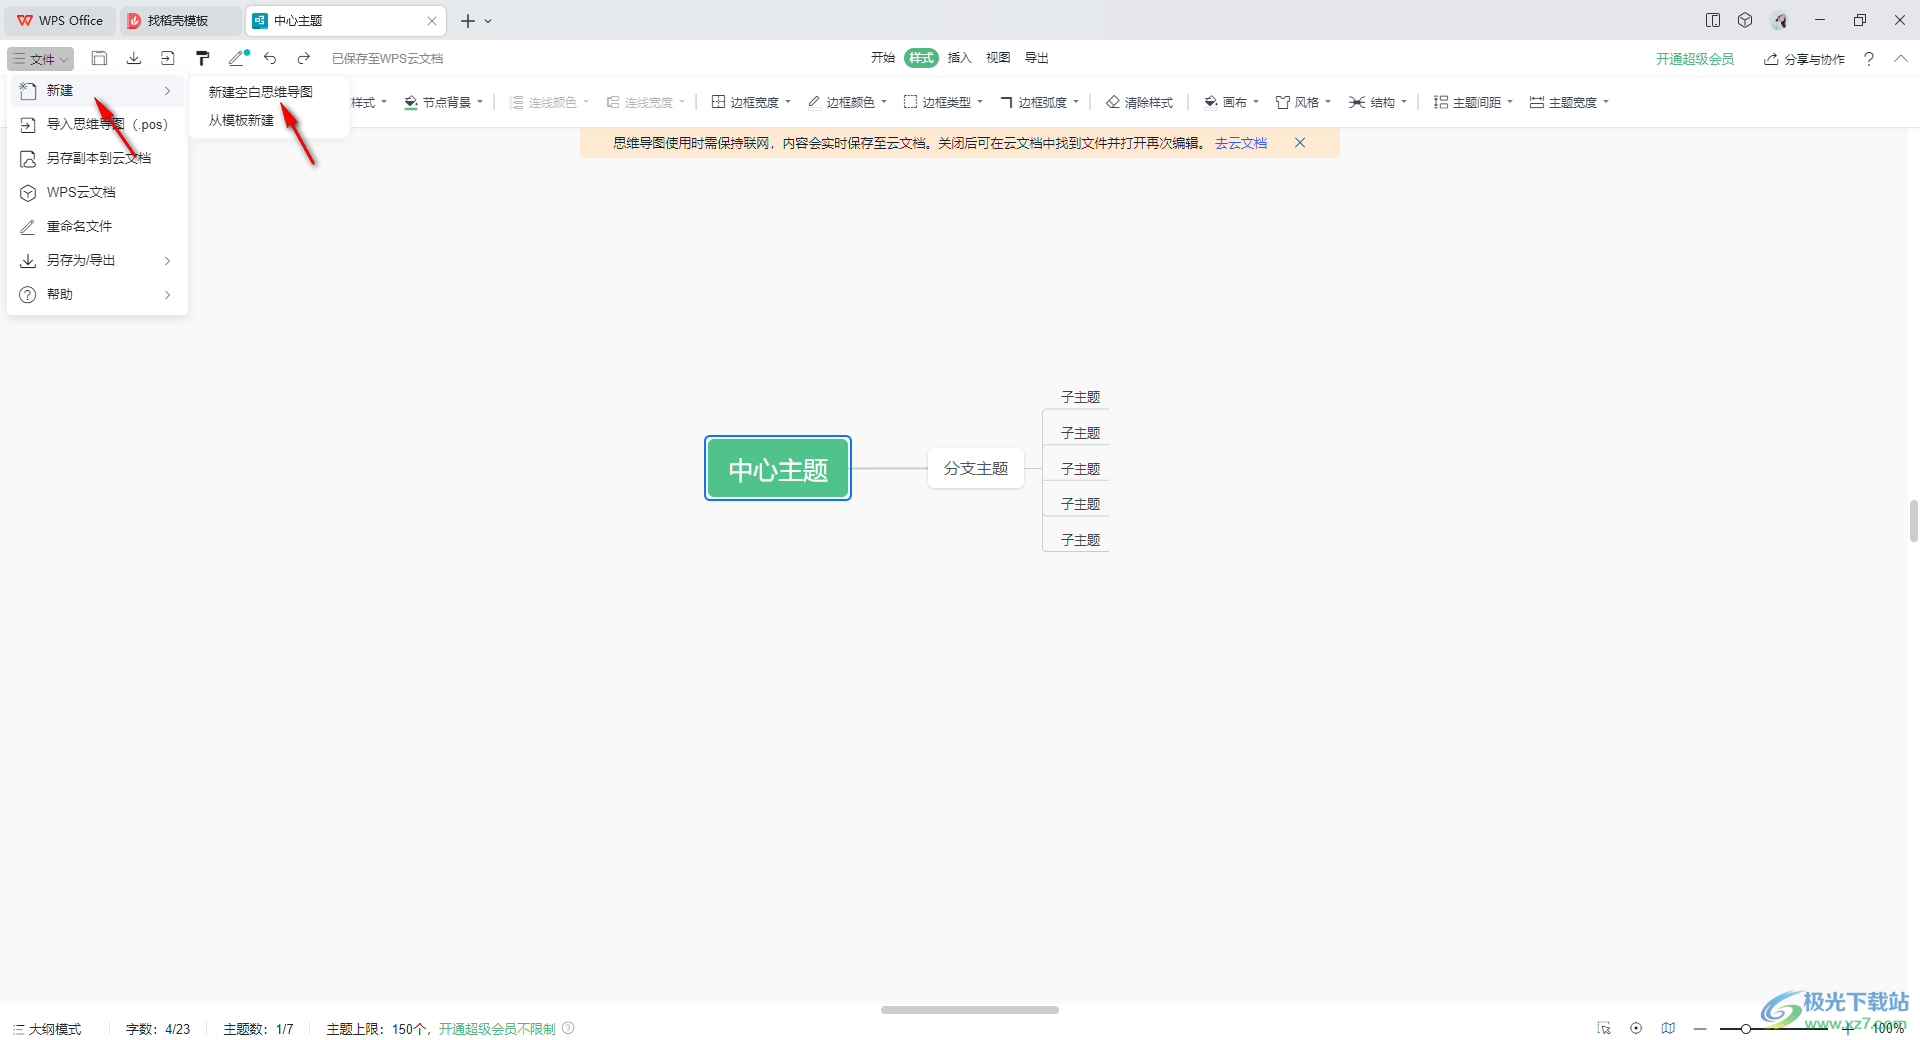Select 新建空白思维导图 submenu item
Image resolution: width=1920 pixels, height=1040 pixels.
coord(260,92)
